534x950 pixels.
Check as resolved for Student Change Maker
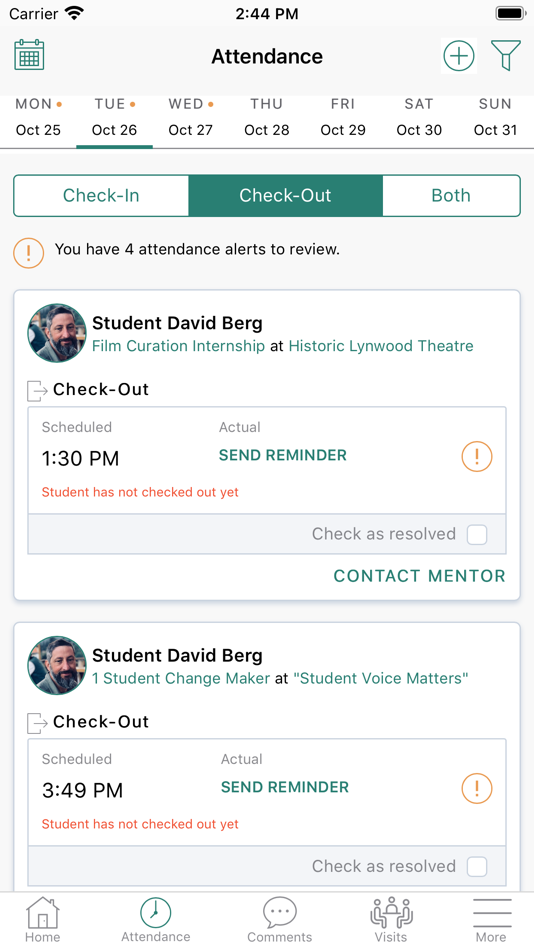(x=476, y=866)
